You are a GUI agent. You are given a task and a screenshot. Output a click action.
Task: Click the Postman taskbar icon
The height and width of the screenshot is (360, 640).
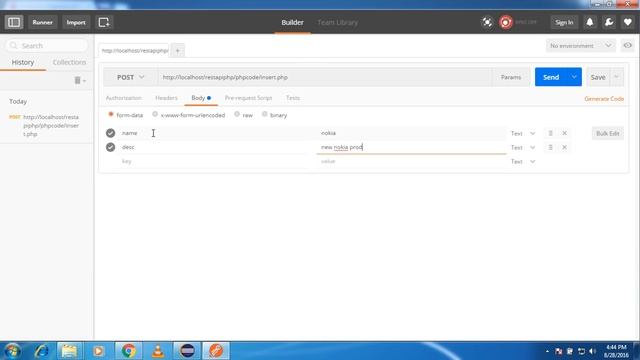[216, 351]
